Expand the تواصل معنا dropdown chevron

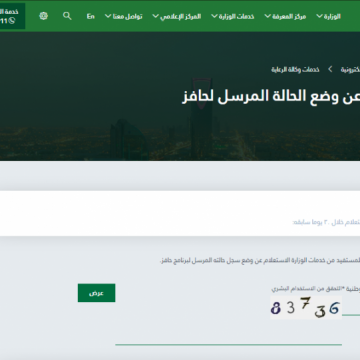pos(108,16)
